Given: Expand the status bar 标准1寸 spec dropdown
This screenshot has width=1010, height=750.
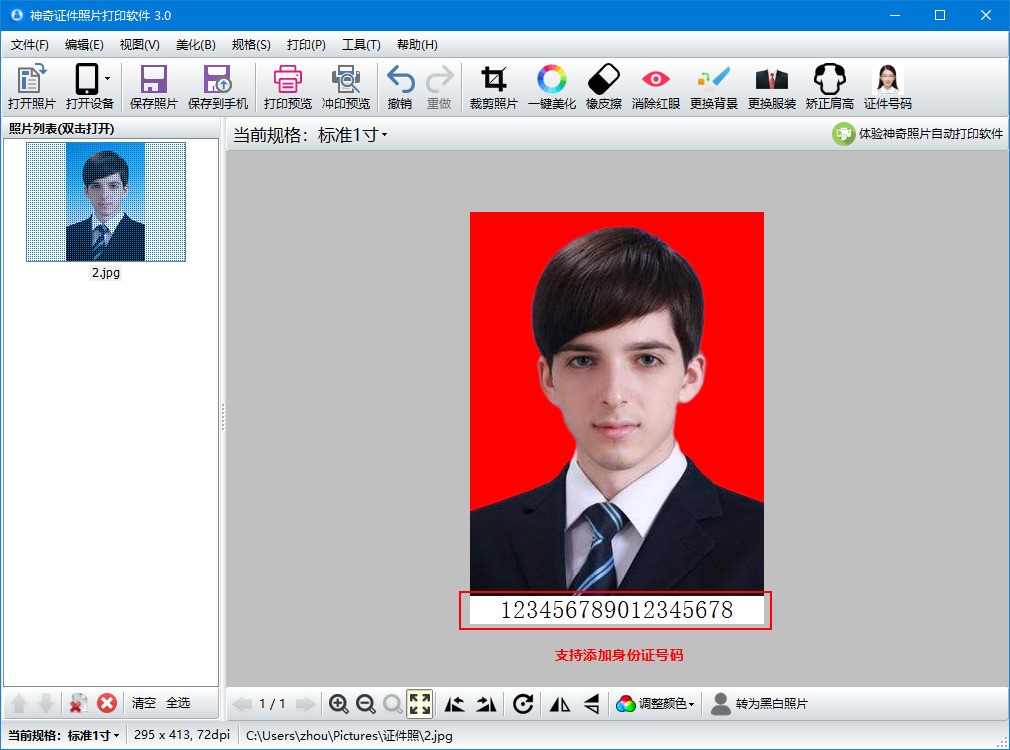Looking at the screenshot, I should tap(93, 736).
